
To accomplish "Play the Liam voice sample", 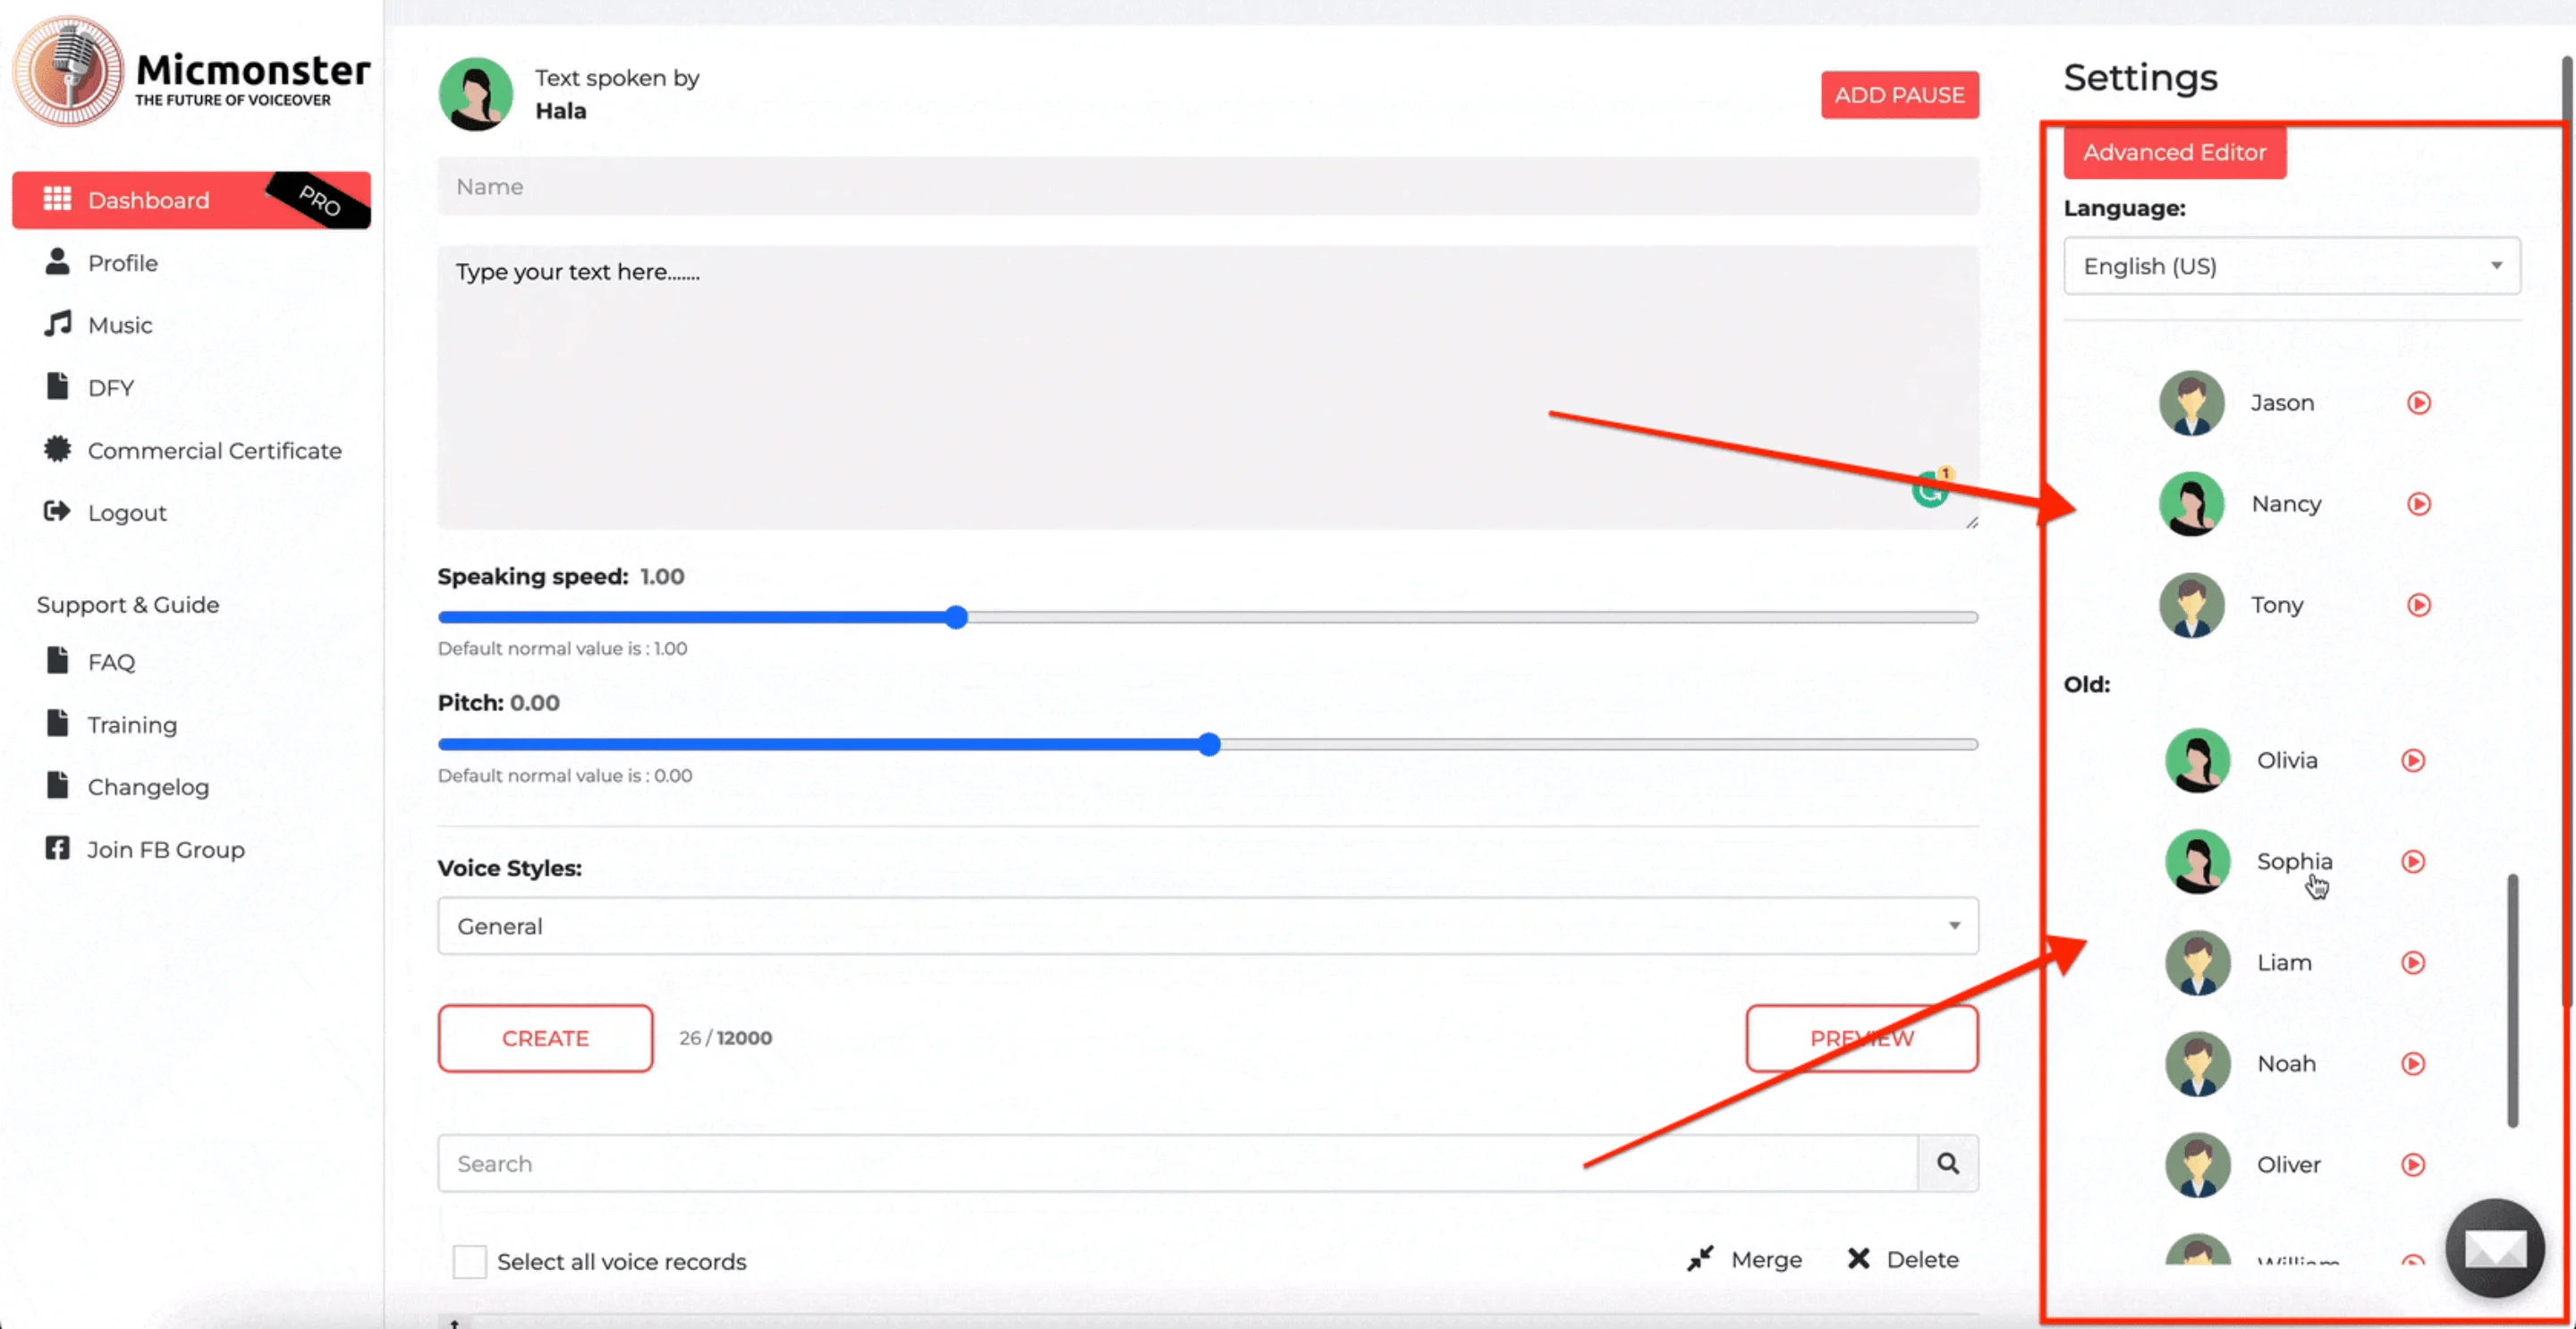I will 2413,963.
